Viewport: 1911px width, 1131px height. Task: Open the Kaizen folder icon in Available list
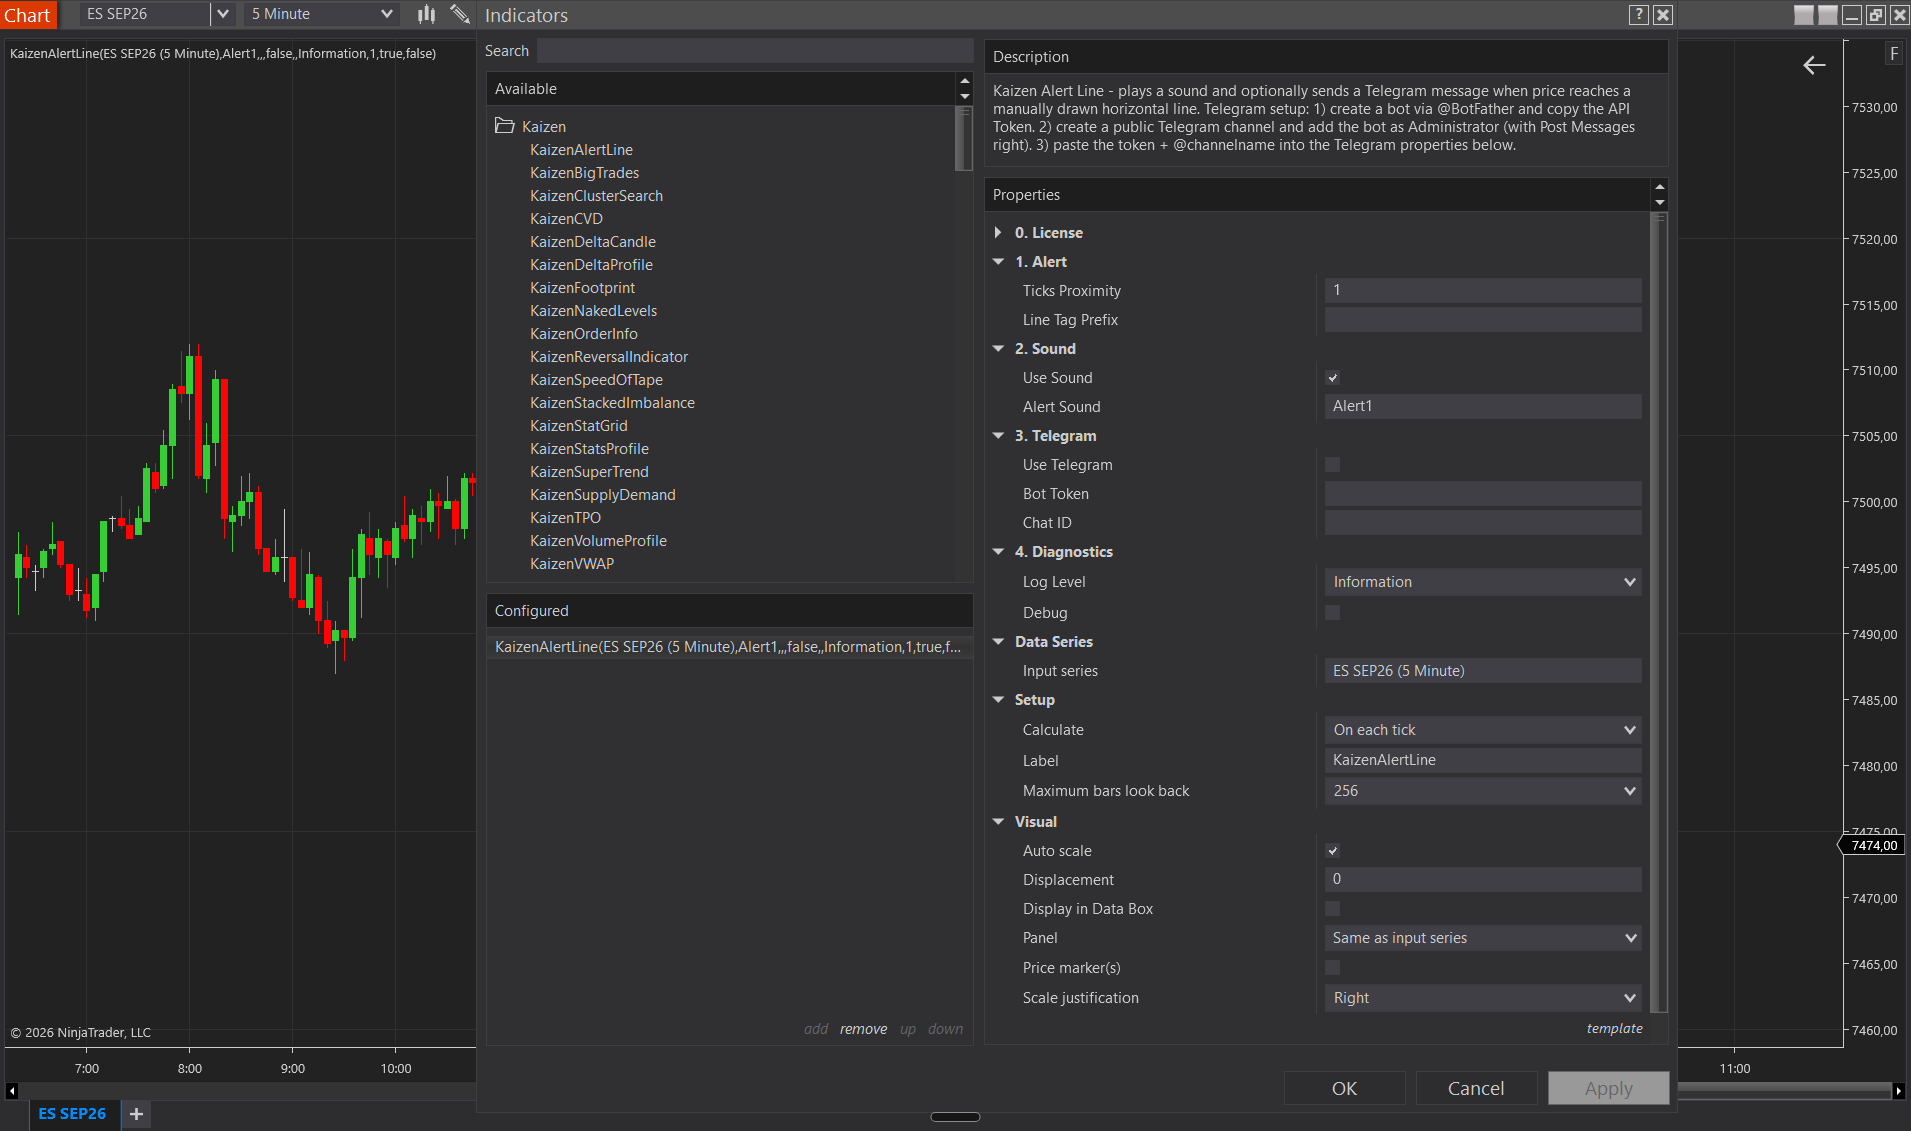point(505,126)
